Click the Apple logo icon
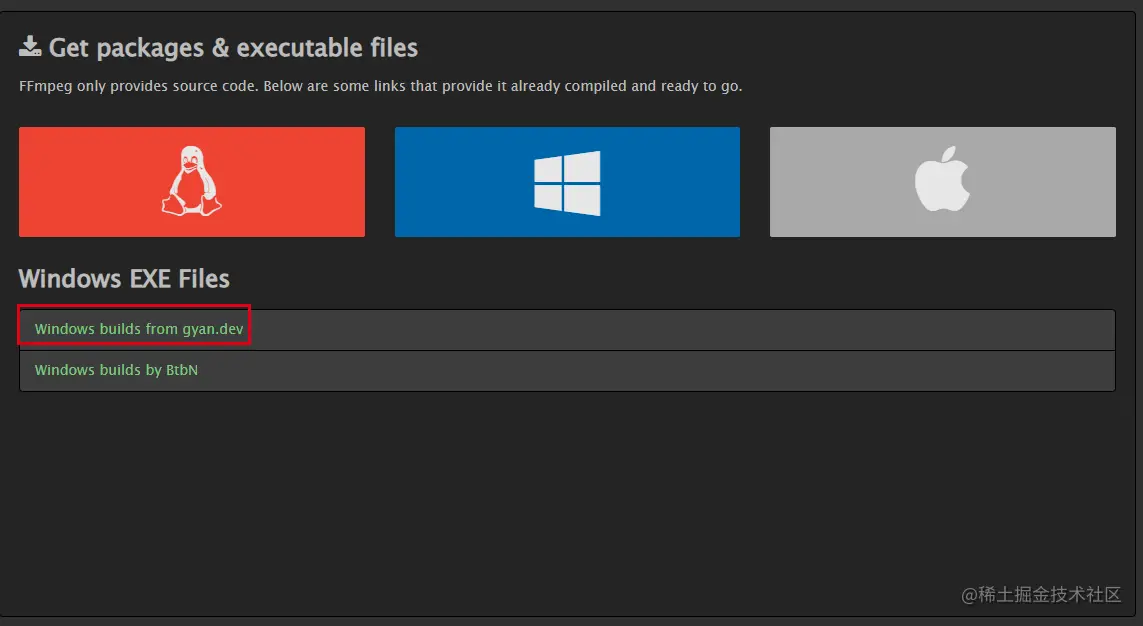The width and height of the screenshot is (1143, 626). pos(942,180)
